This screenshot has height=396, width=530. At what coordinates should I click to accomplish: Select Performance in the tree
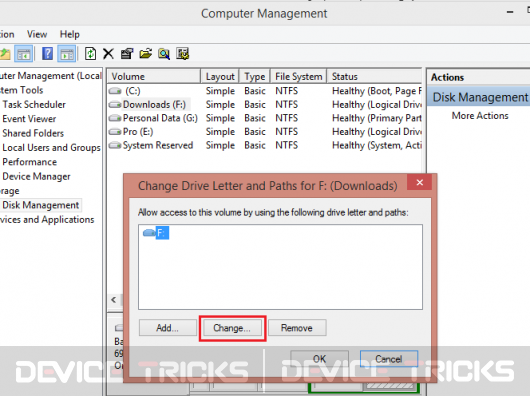29,162
